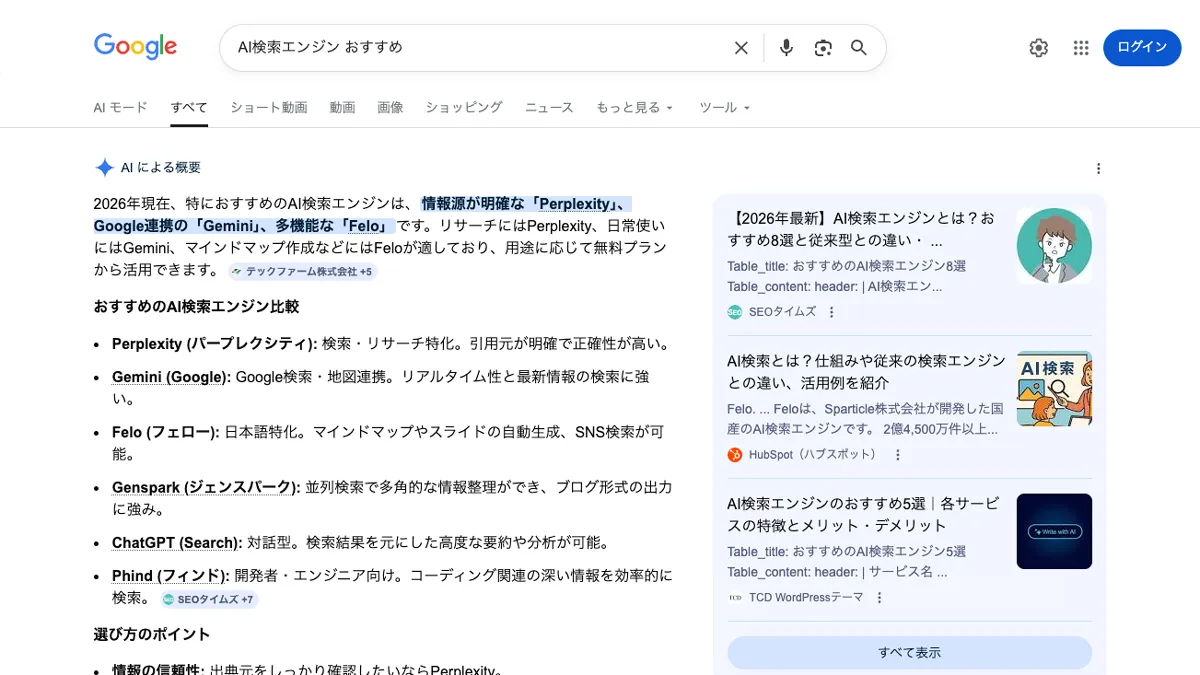Switch to ショート動画 tab
Image resolution: width=1200 pixels, height=675 pixels.
(269, 107)
